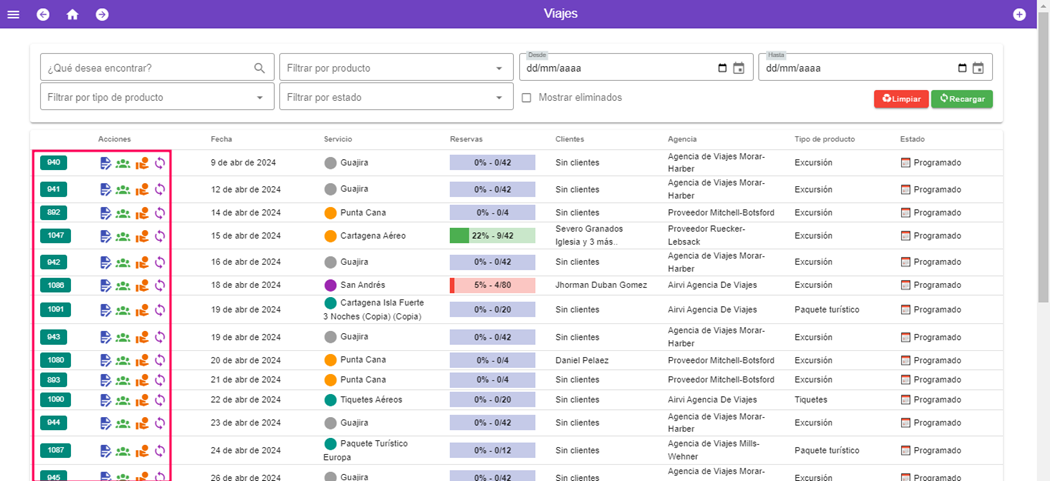The height and width of the screenshot is (481, 1050).
Task: Click the back arrow in header
Action: 43,14
